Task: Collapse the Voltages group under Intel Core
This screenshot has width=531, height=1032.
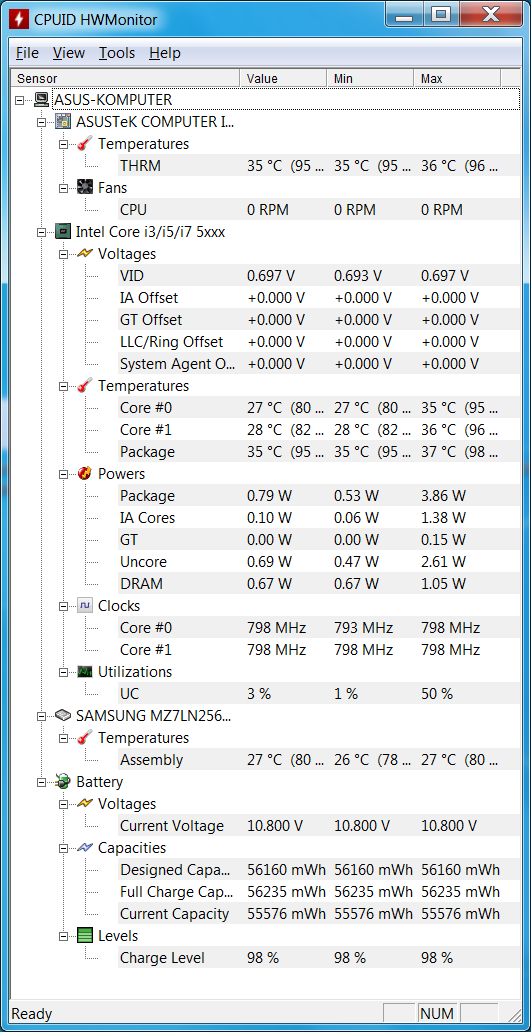Action: pyautogui.click(x=63, y=254)
